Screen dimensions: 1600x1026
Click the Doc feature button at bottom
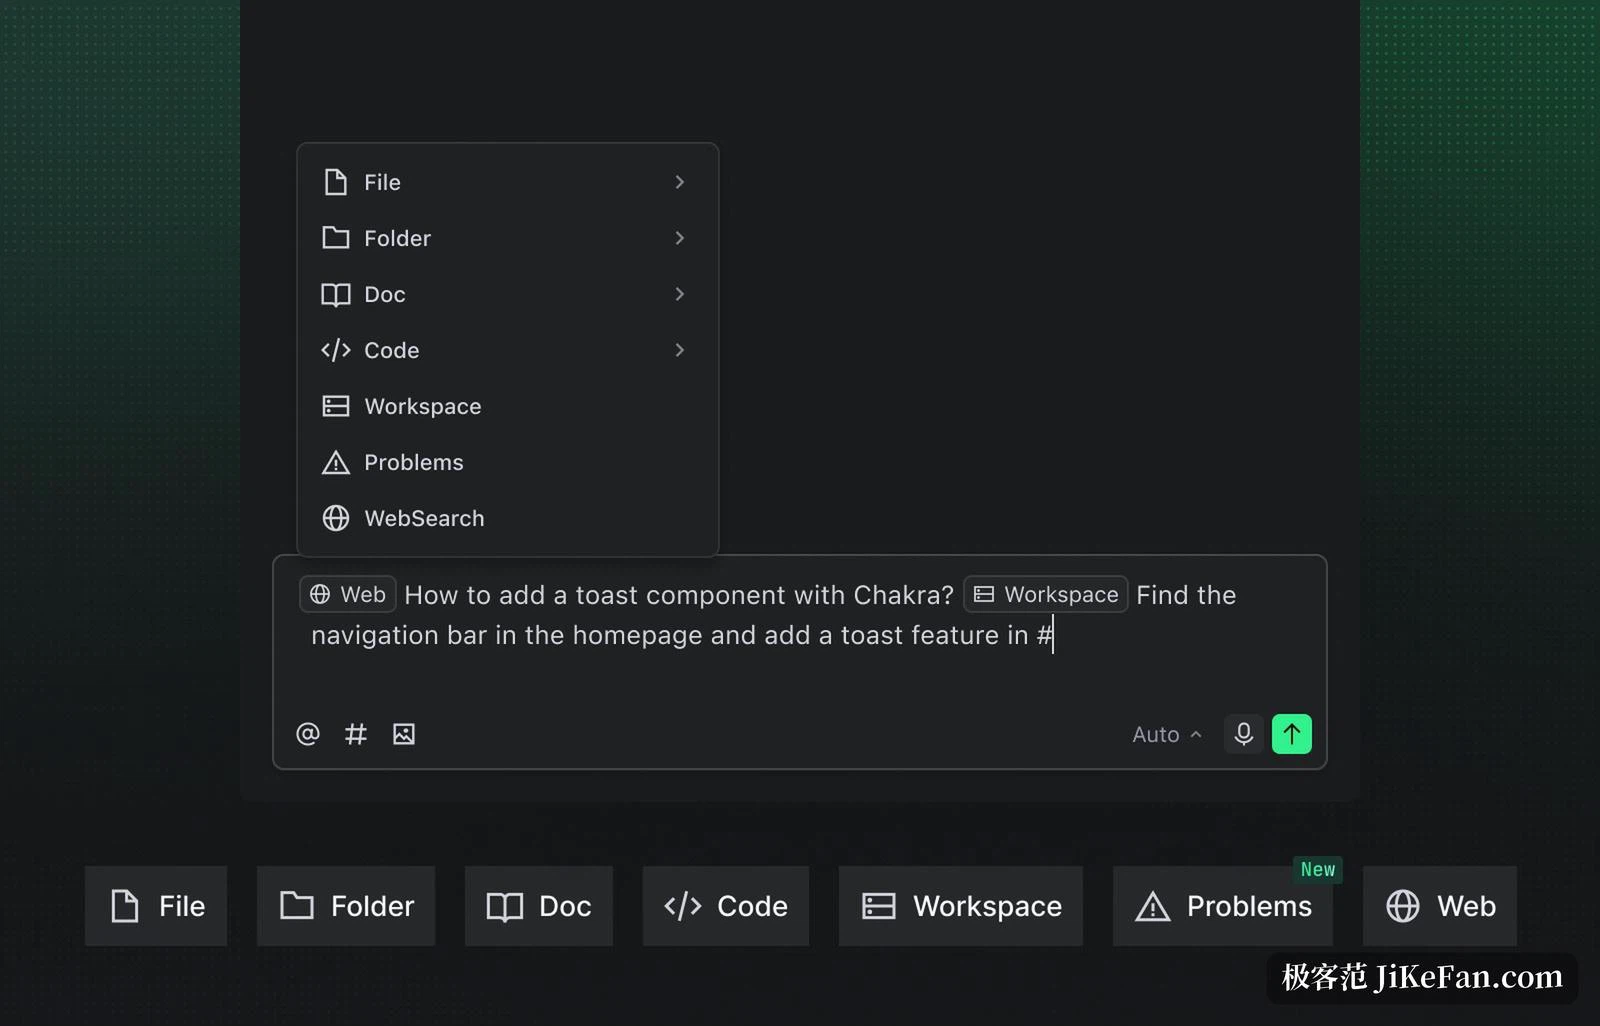(x=539, y=906)
